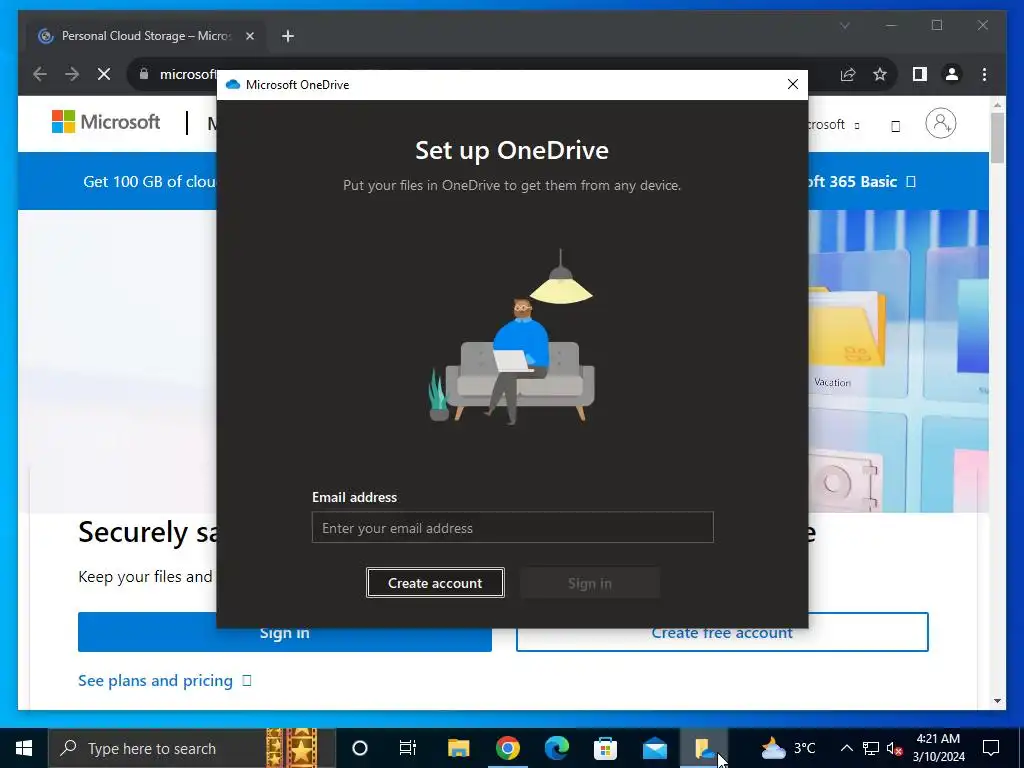Stop the page loading in Chrome
This screenshot has height=768, width=1024.
[x=104, y=74]
